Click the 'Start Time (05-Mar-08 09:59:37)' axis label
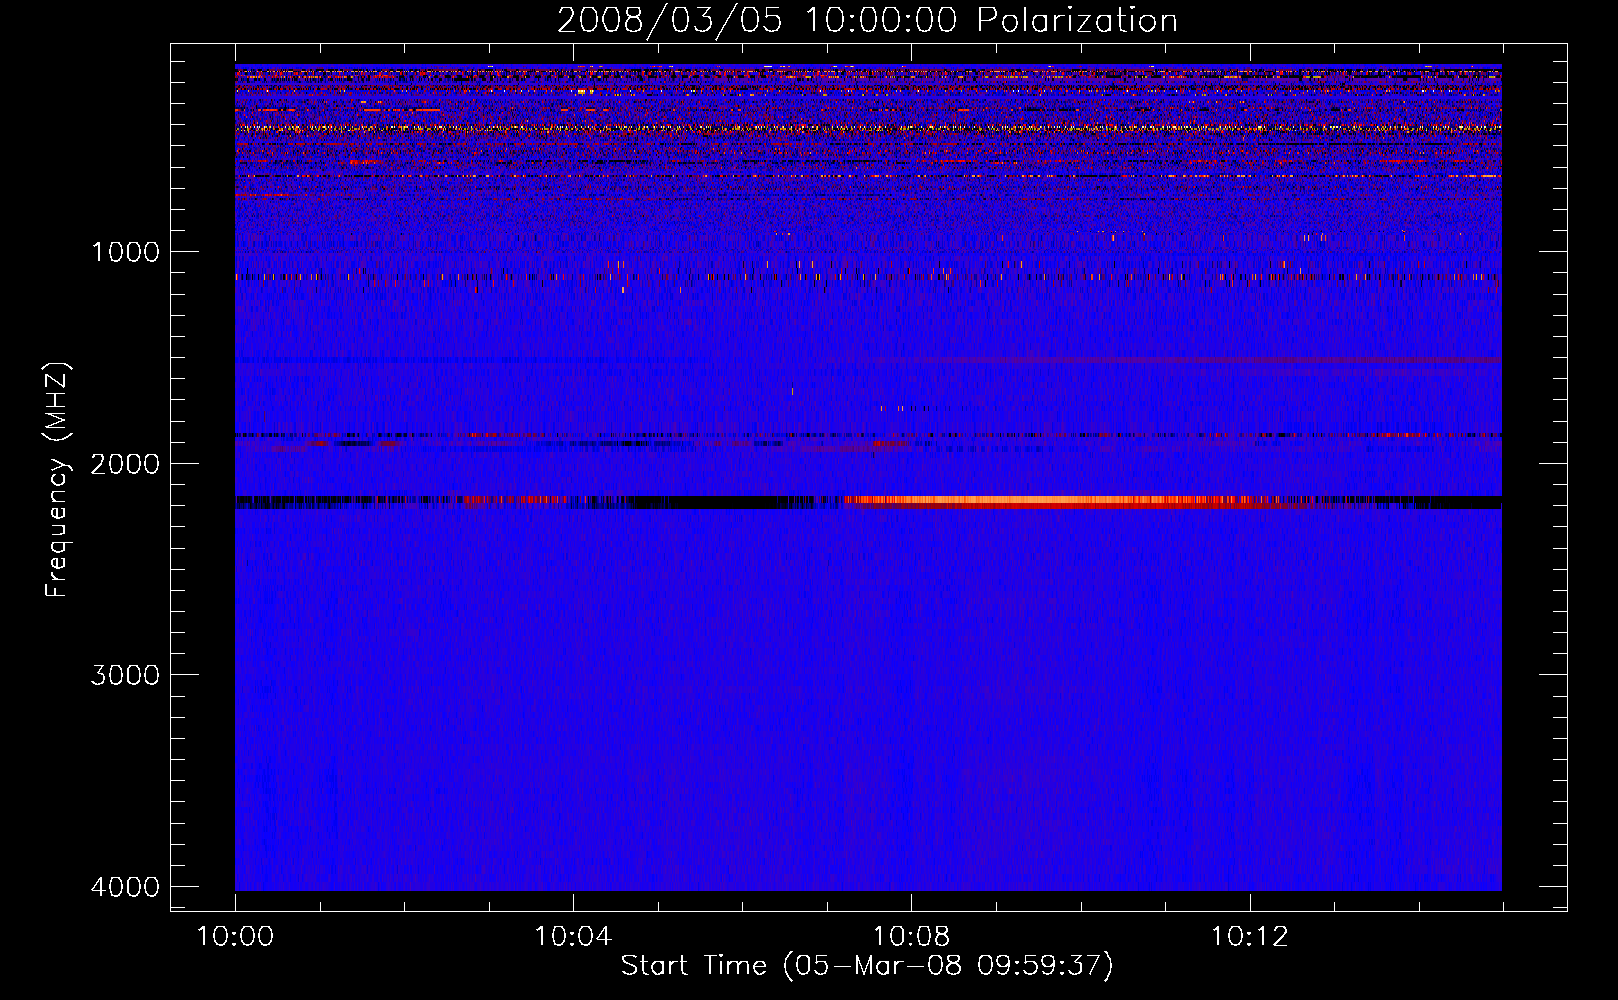Image resolution: width=1618 pixels, height=1000 pixels. pos(867,966)
